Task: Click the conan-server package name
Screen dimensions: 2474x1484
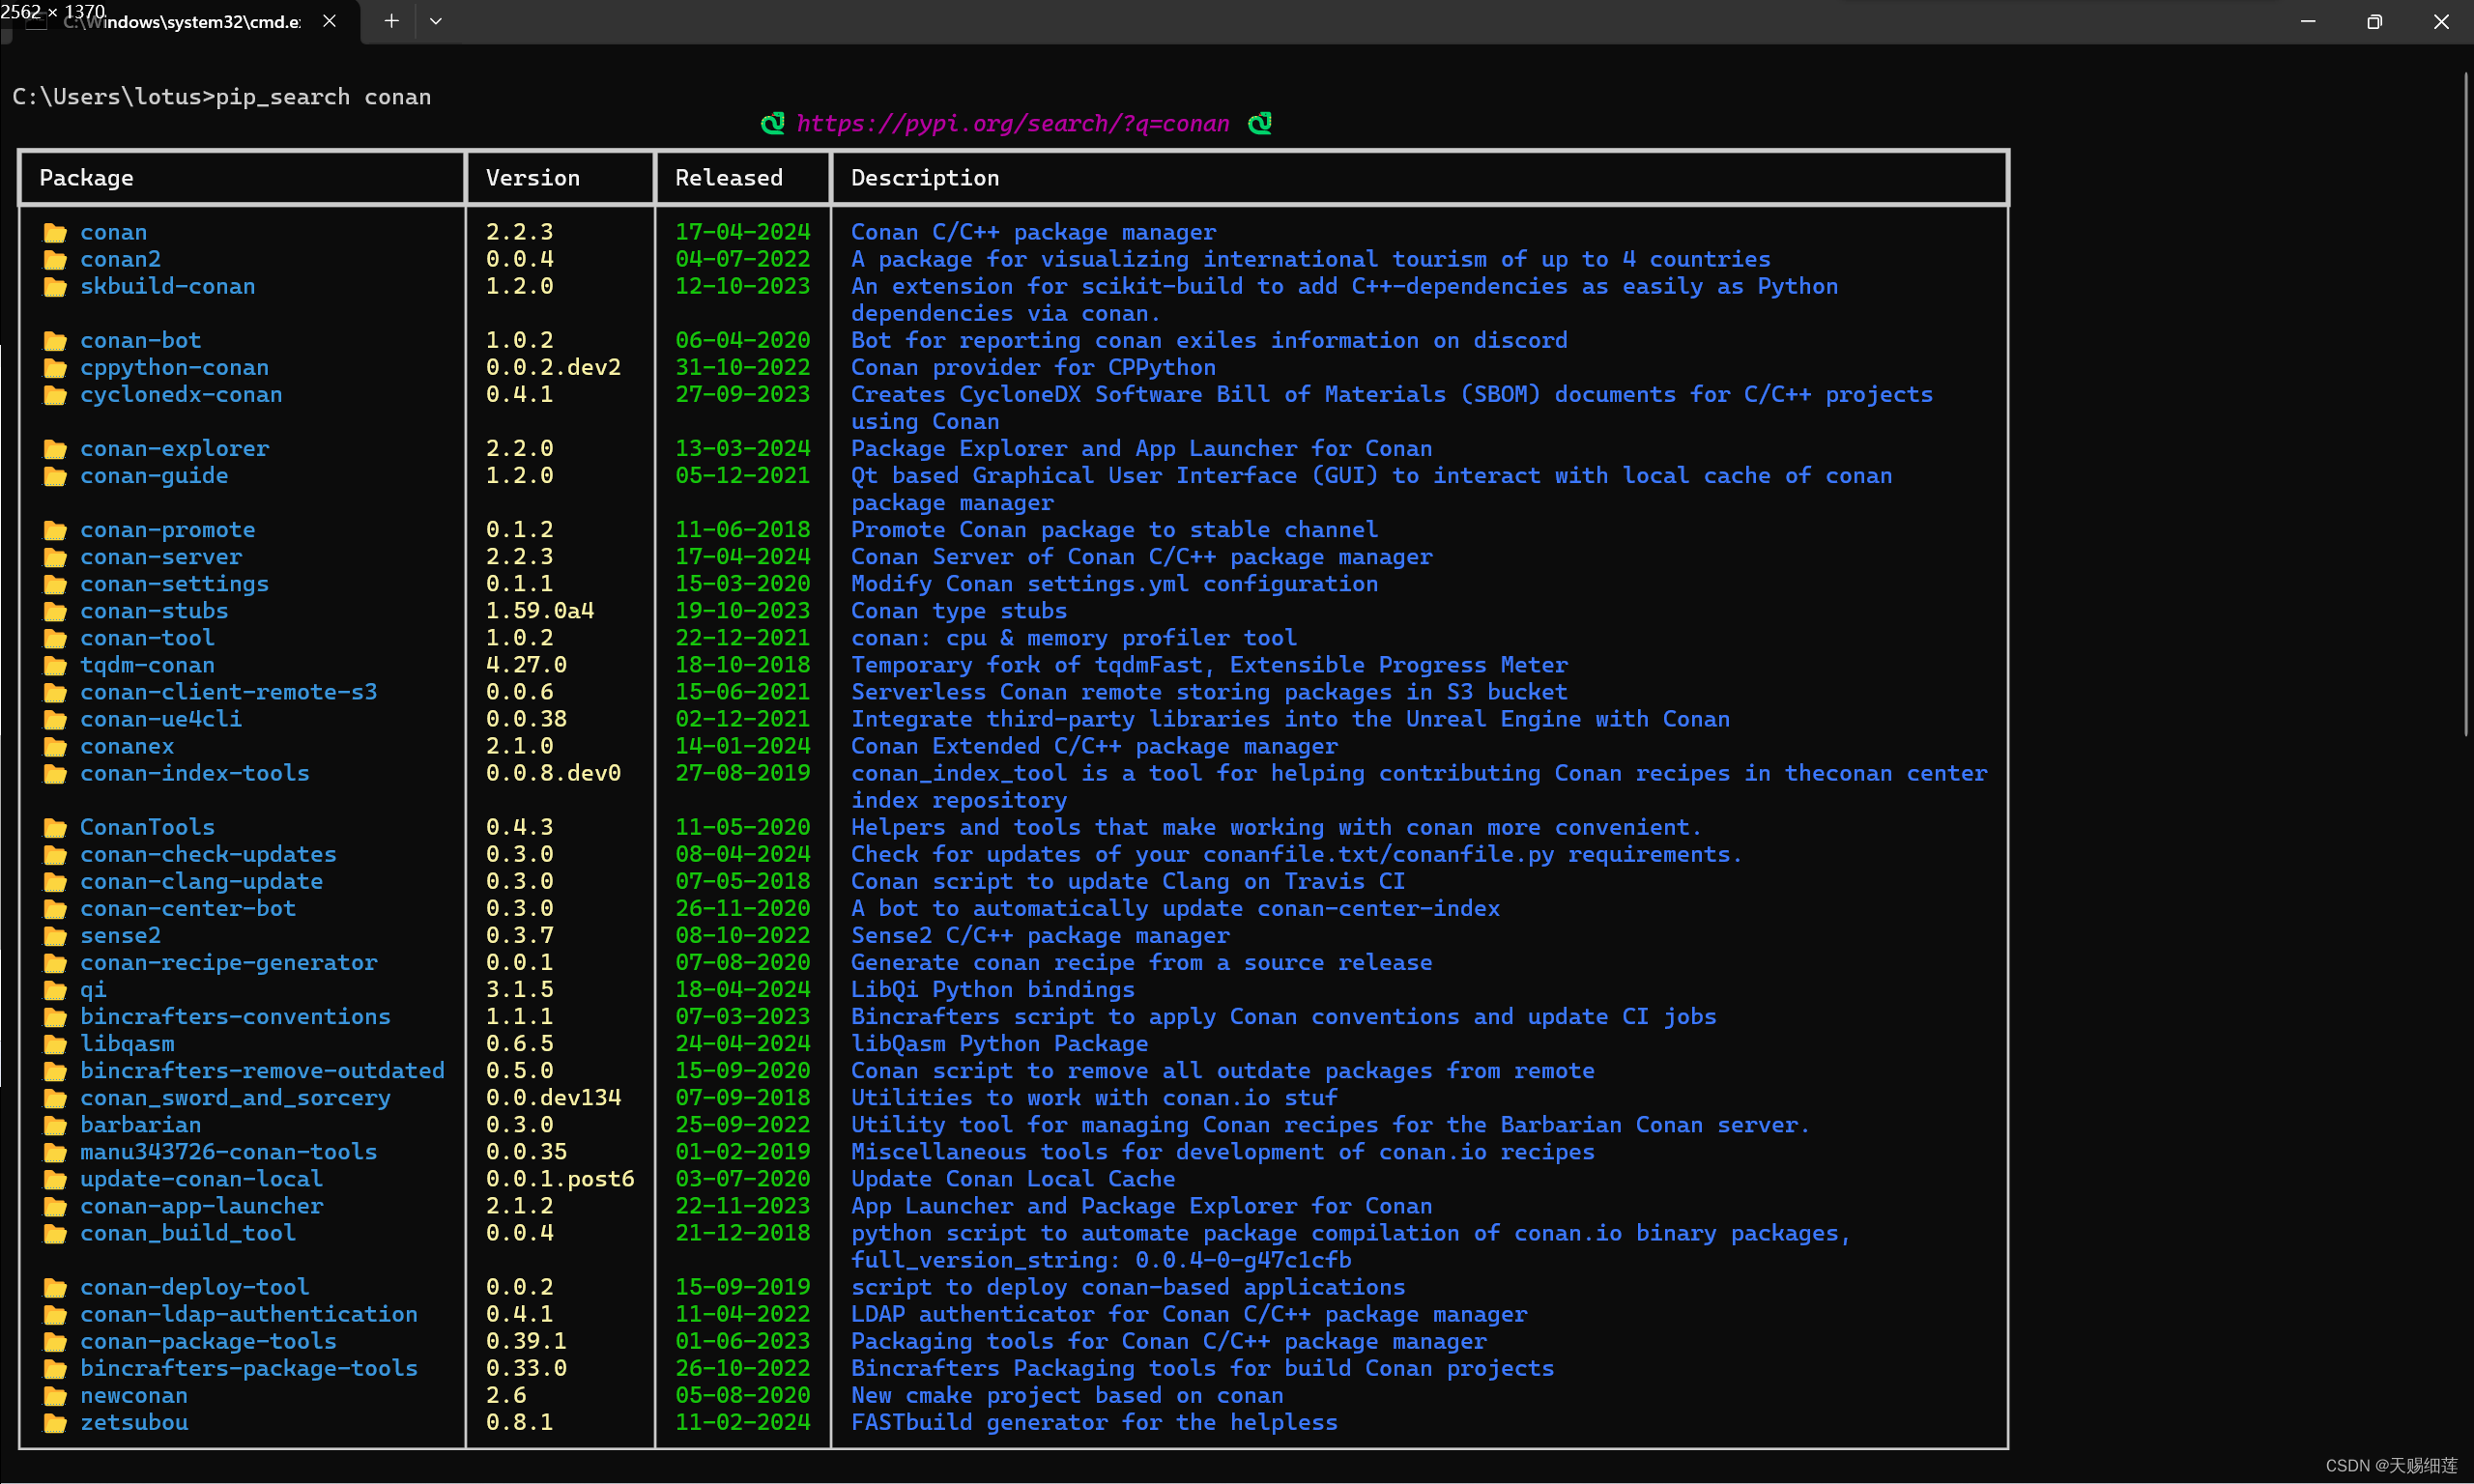Action: tap(161, 557)
